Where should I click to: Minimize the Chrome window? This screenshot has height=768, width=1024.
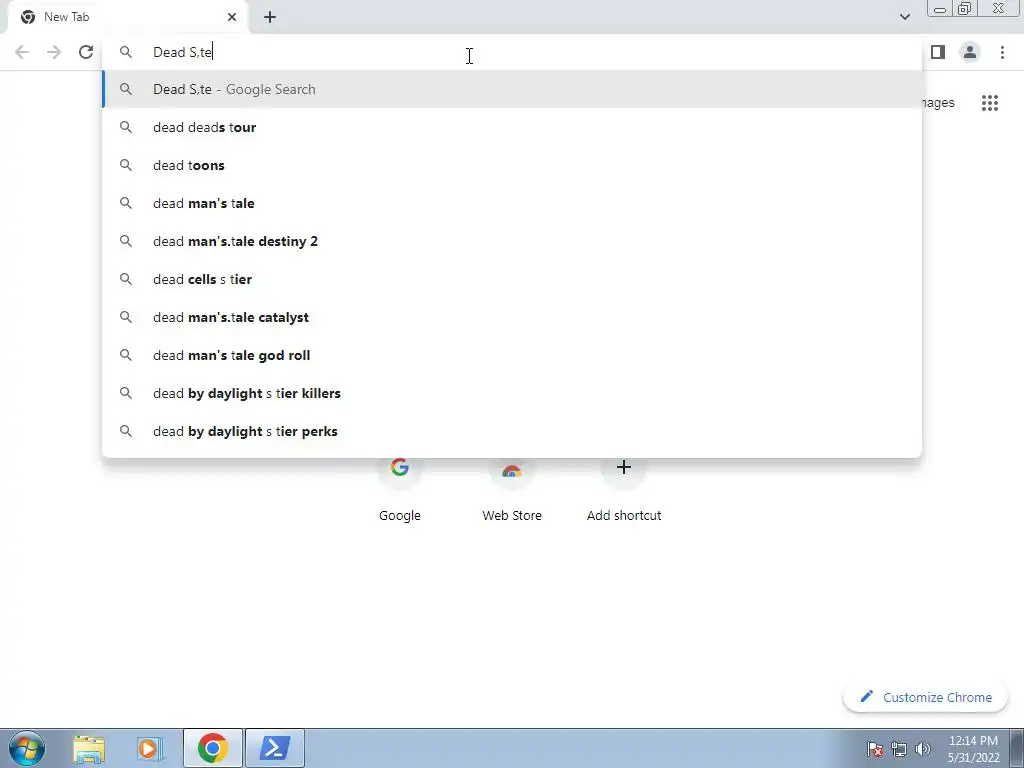(x=940, y=8)
